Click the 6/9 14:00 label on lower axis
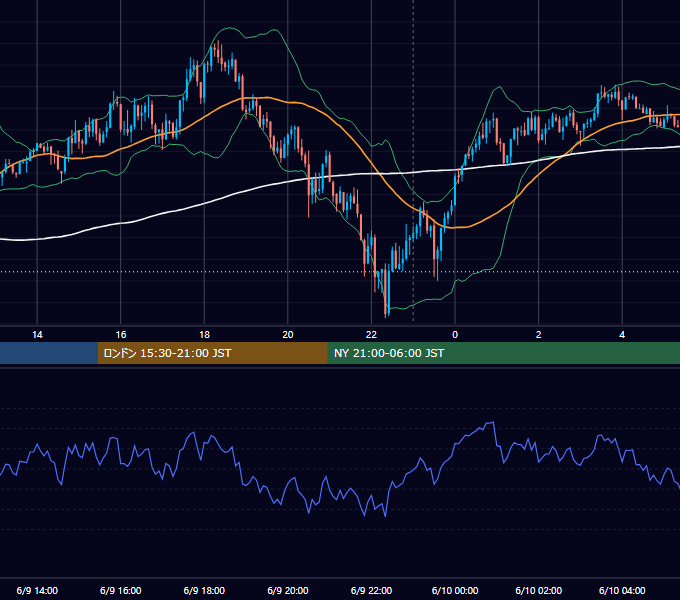Image resolution: width=680 pixels, height=600 pixels. click(37, 590)
